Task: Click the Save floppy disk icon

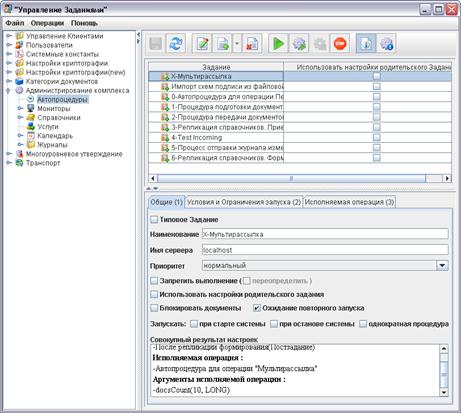Action: coord(156,44)
